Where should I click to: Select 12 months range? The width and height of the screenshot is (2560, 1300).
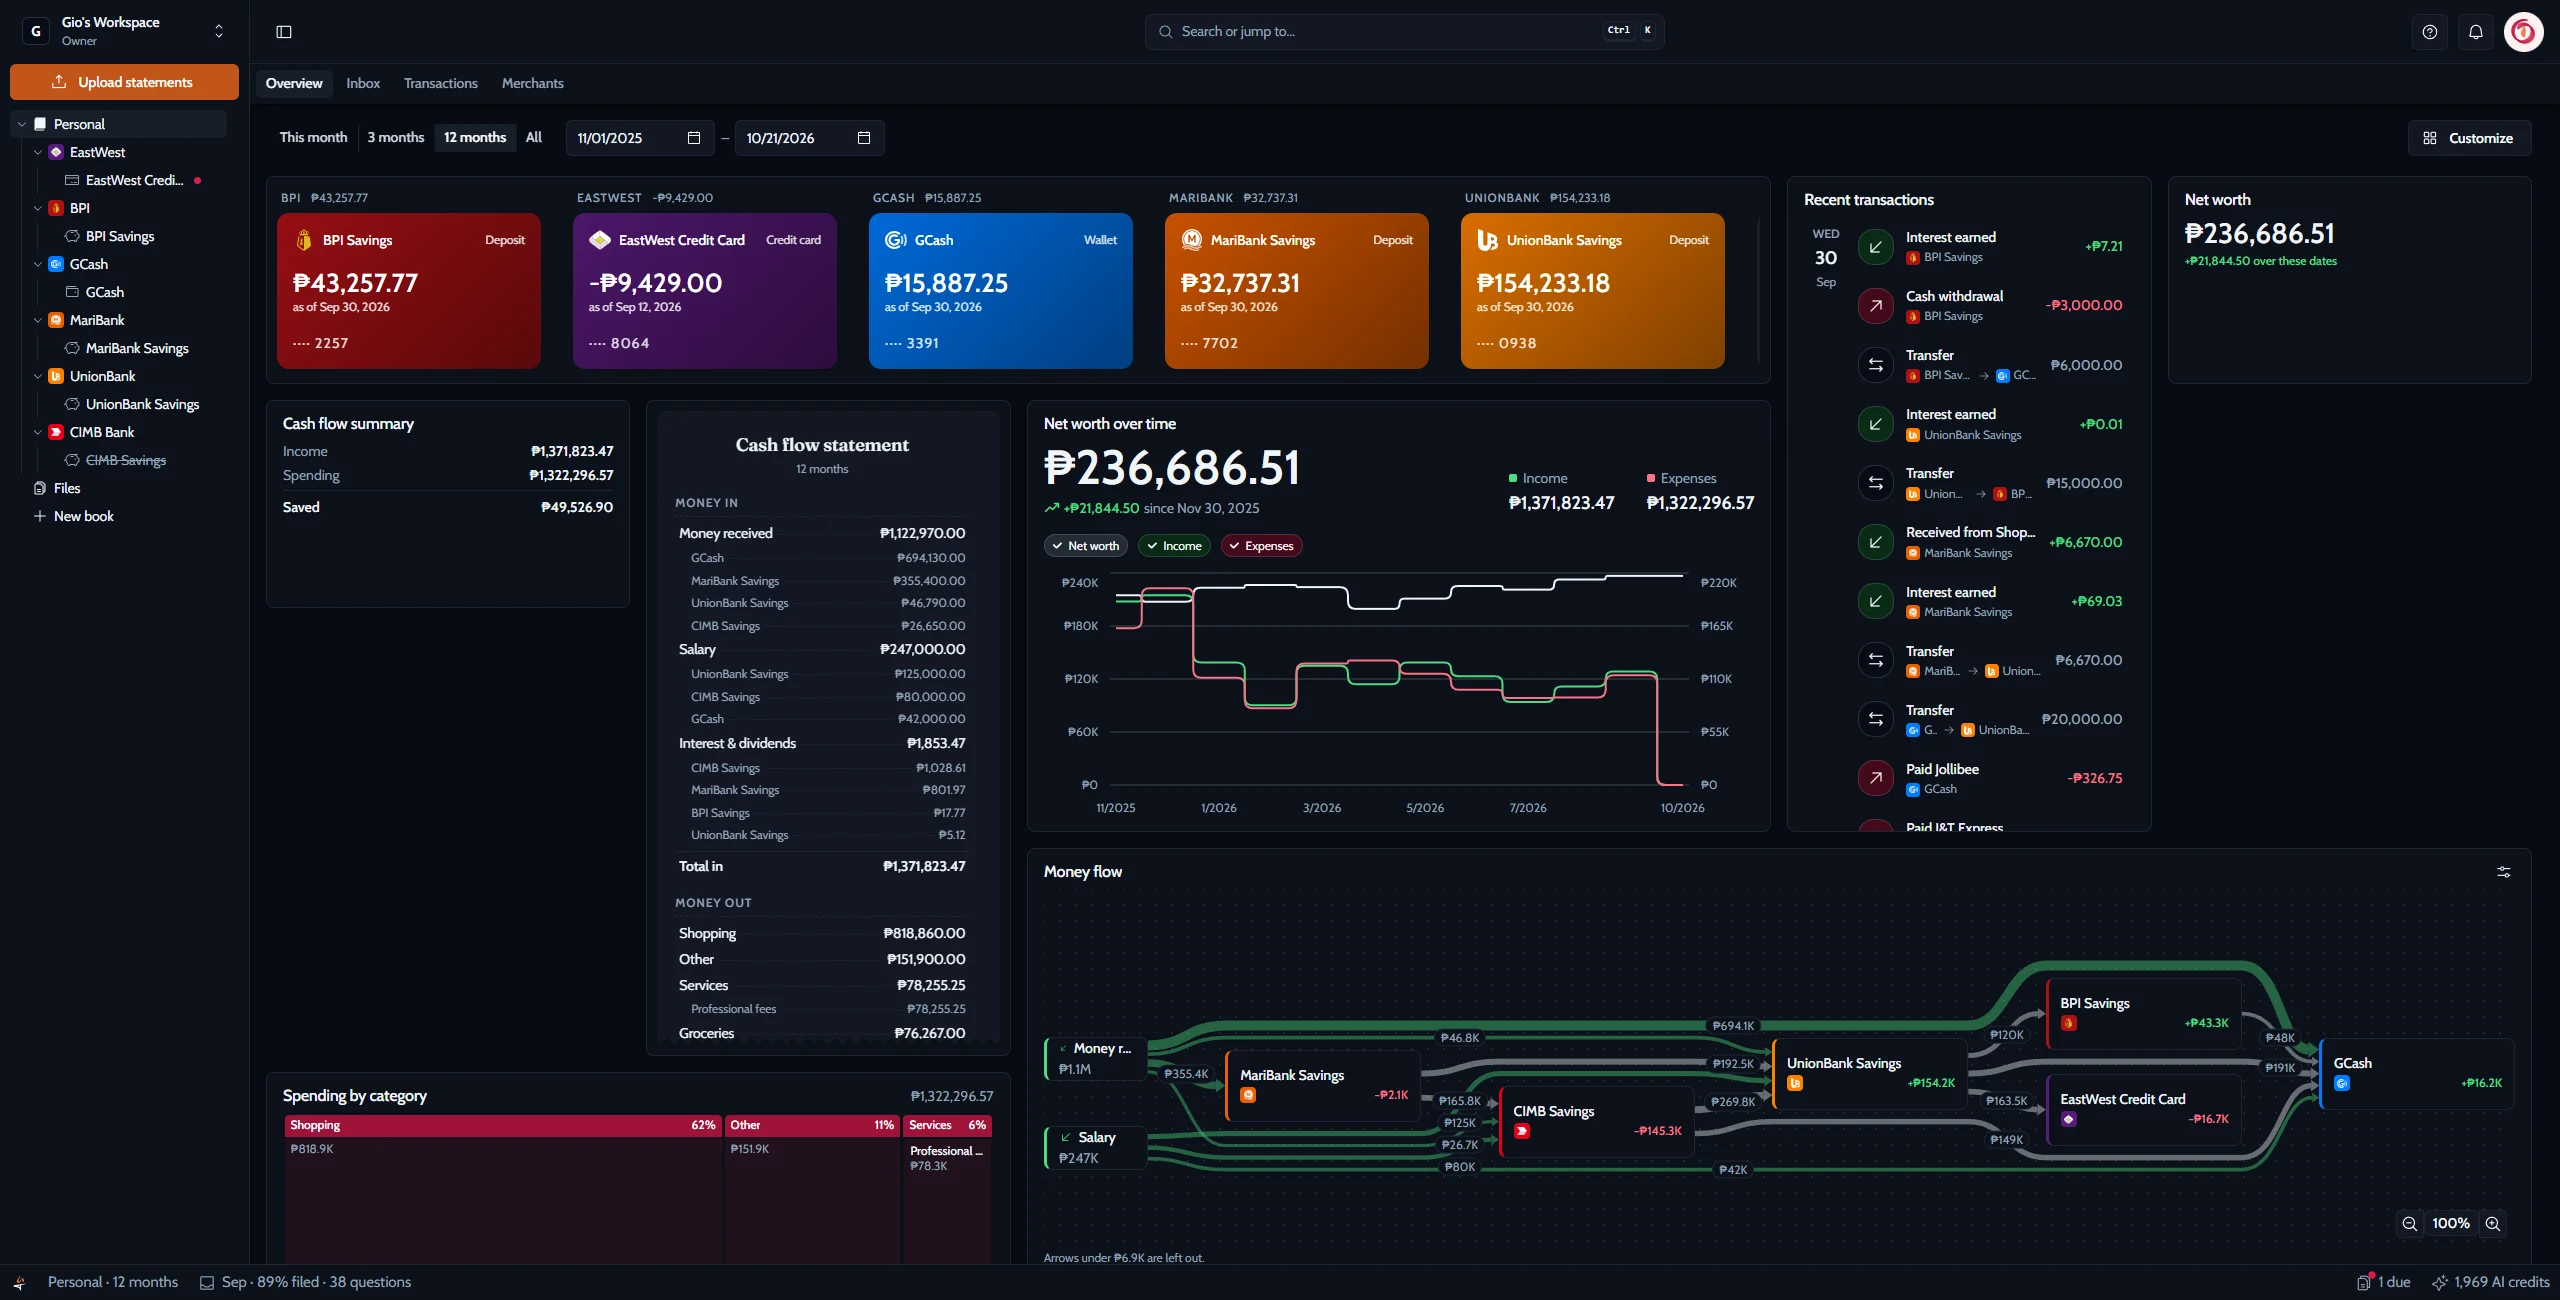point(475,138)
